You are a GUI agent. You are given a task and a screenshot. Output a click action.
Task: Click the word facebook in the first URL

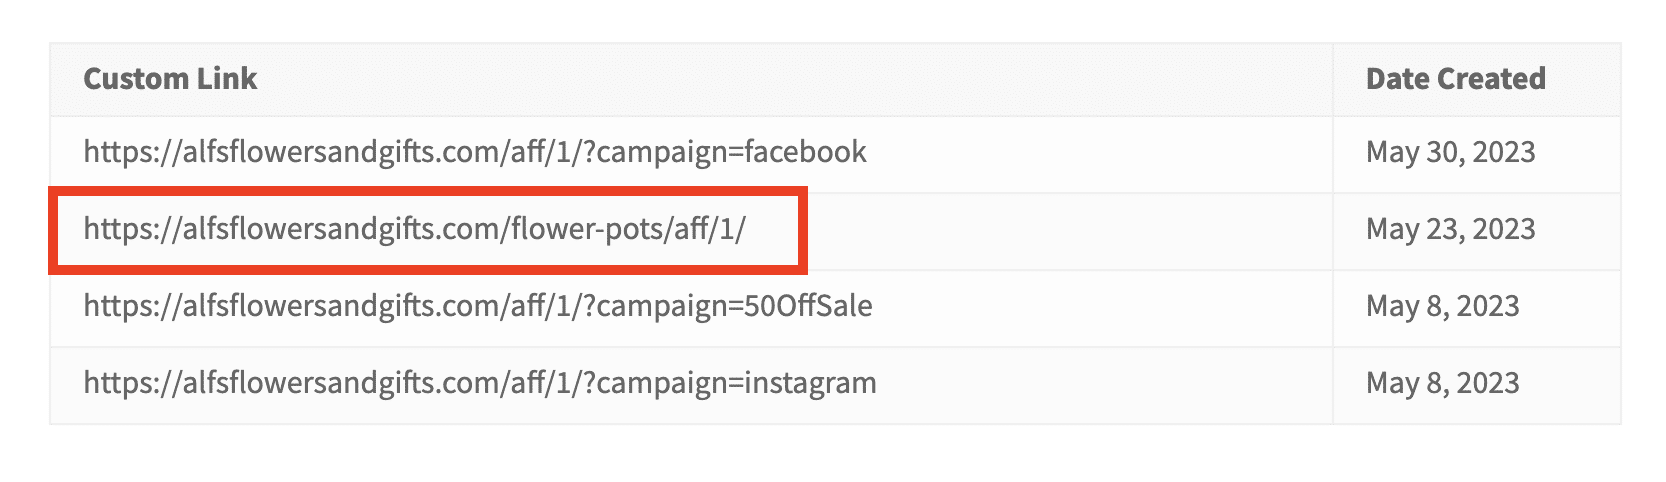coord(805,152)
